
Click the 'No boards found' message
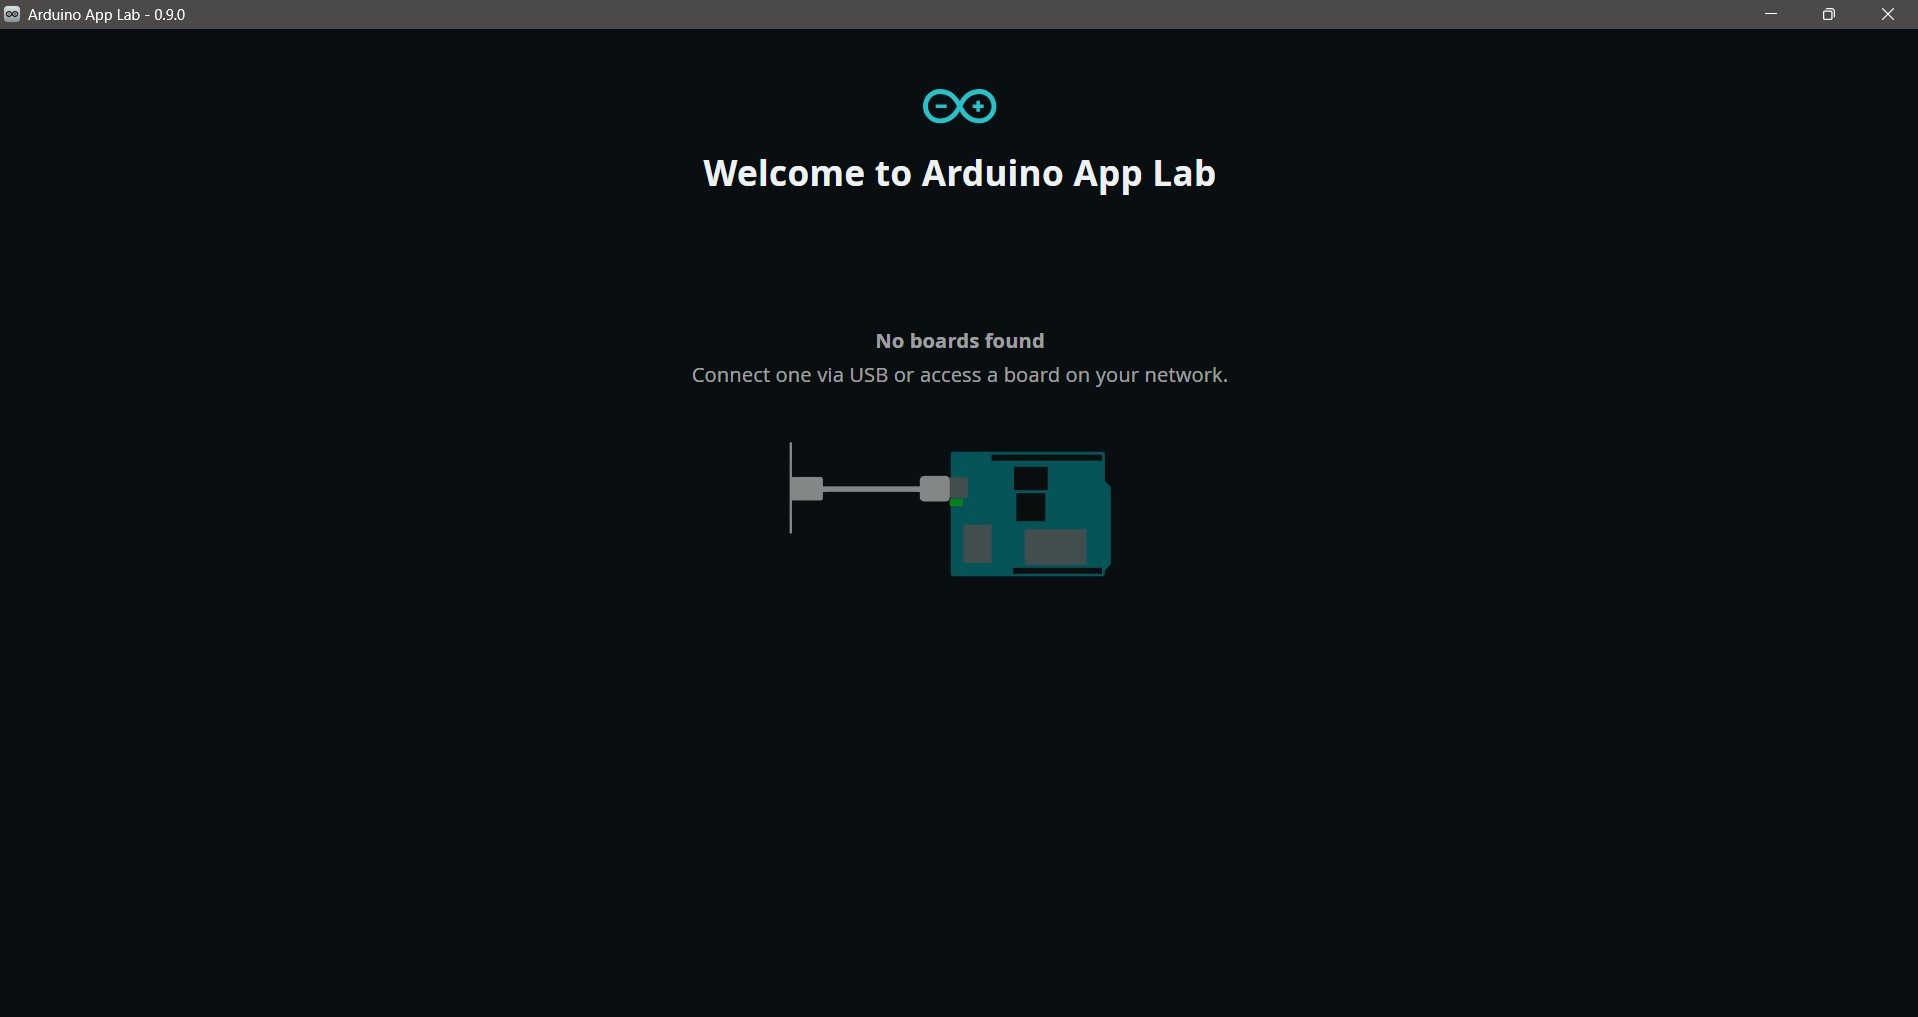(x=960, y=341)
